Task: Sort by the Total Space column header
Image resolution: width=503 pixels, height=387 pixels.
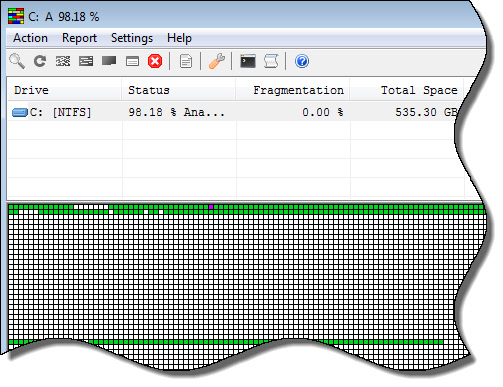Action: [x=407, y=90]
